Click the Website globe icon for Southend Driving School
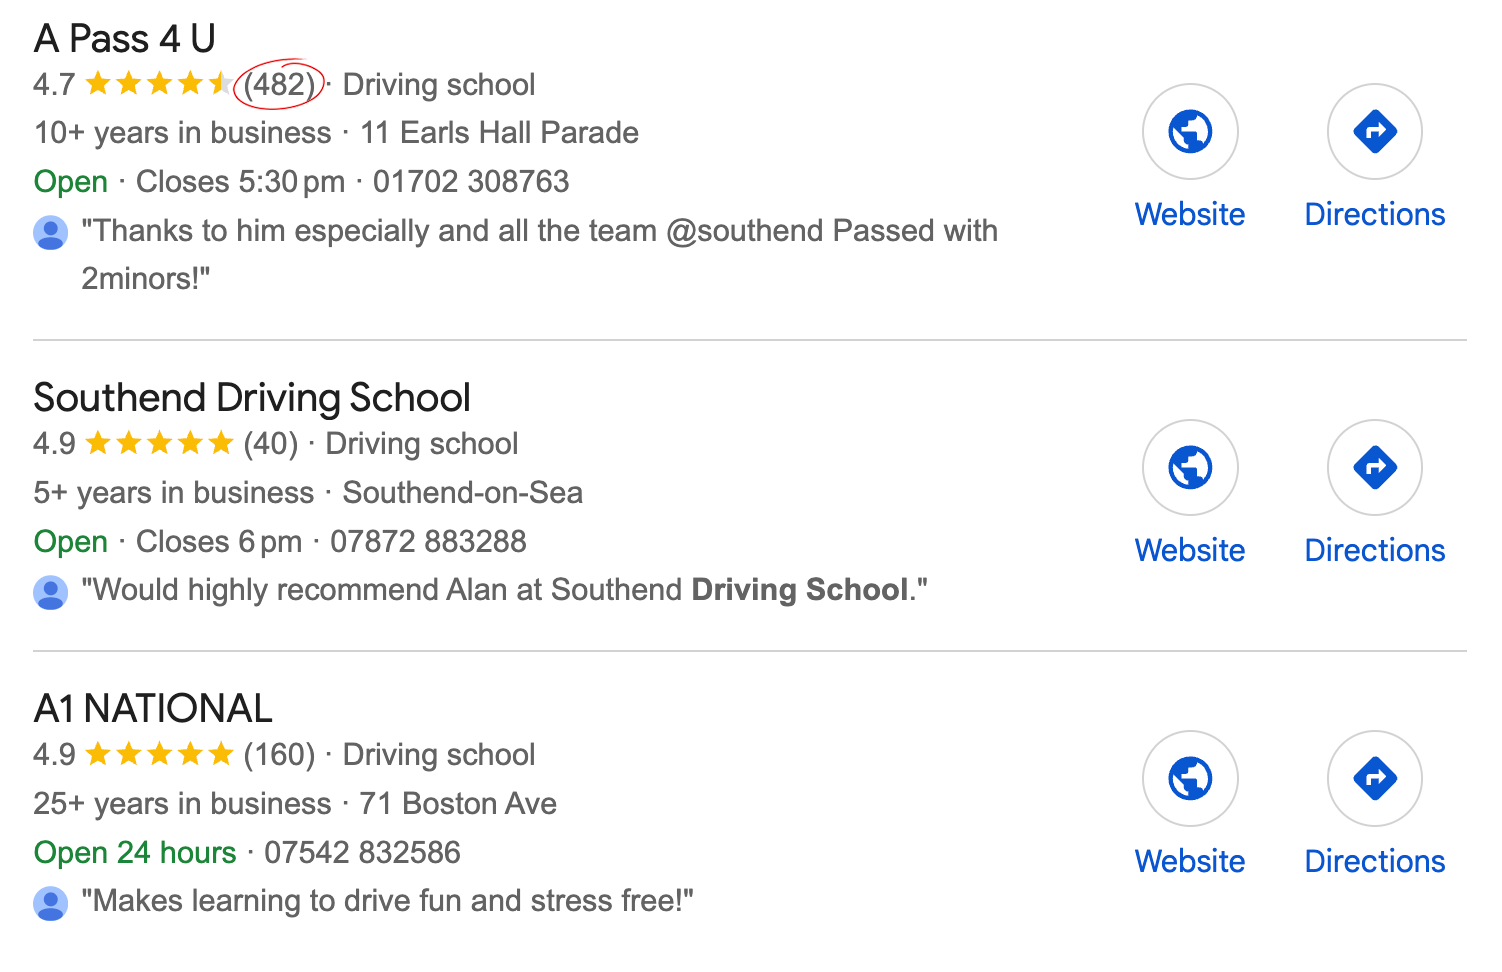The height and width of the screenshot is (972, 1502). (x=1190, y=467)
